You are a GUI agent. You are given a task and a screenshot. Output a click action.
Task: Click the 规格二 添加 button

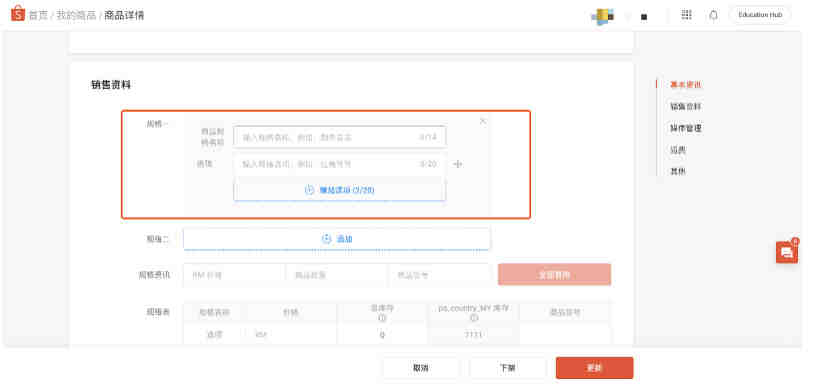337,239
